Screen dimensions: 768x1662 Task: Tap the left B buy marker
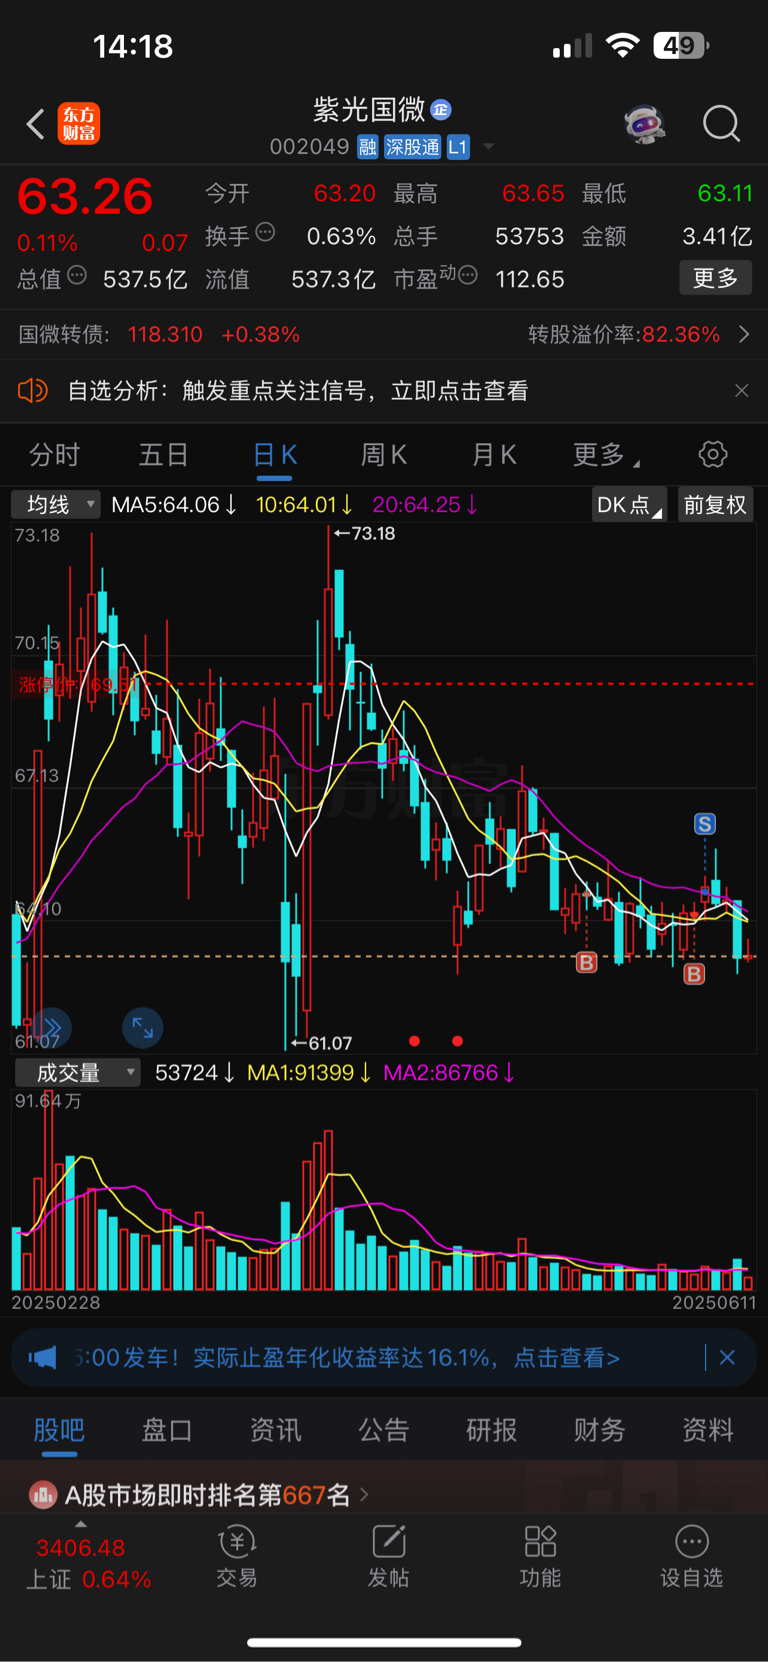coord(587,963)
